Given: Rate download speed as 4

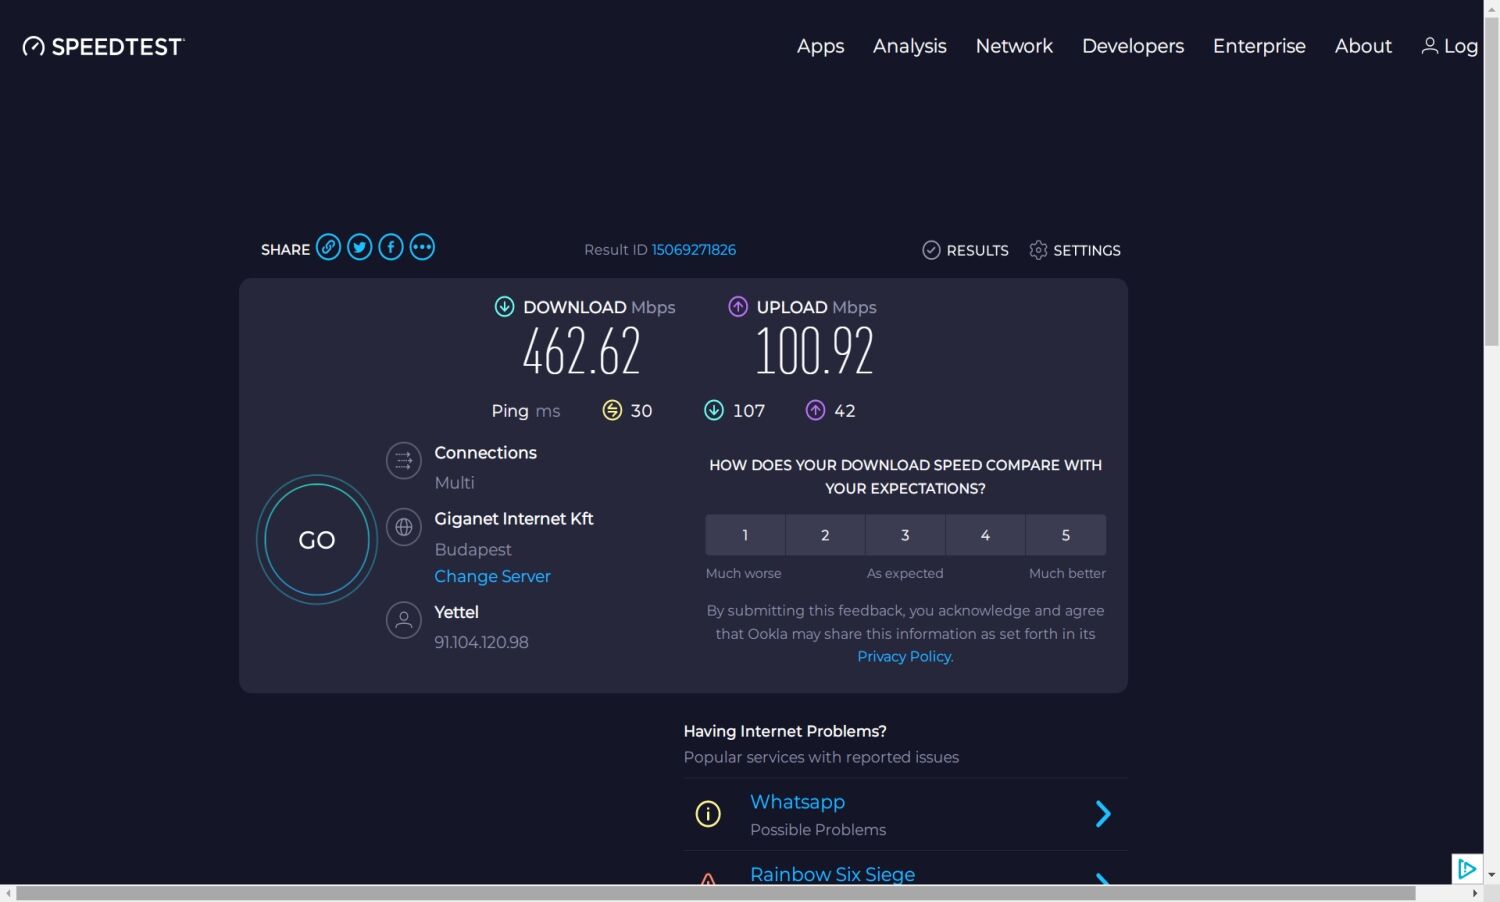Looking at the screenshot, I should click(x=985, y=535).
